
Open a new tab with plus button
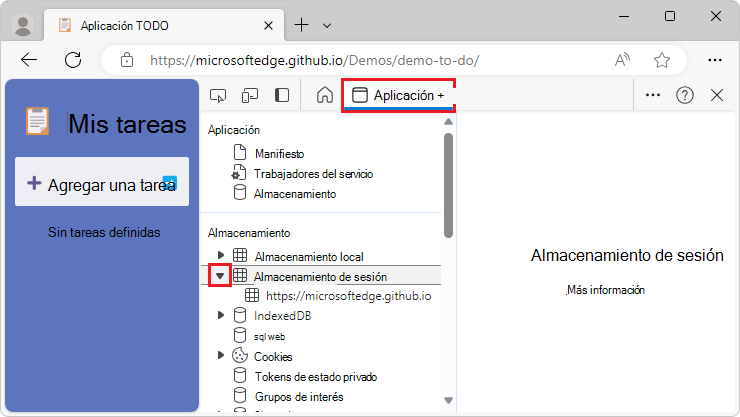click(301, 25)
